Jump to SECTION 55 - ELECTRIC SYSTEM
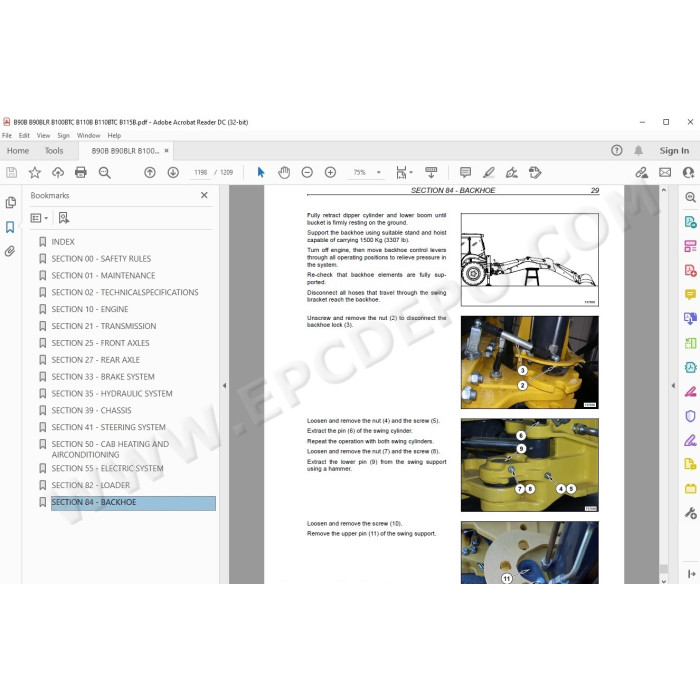Viewport: 700px width, 700px height. tap(107, 468)
